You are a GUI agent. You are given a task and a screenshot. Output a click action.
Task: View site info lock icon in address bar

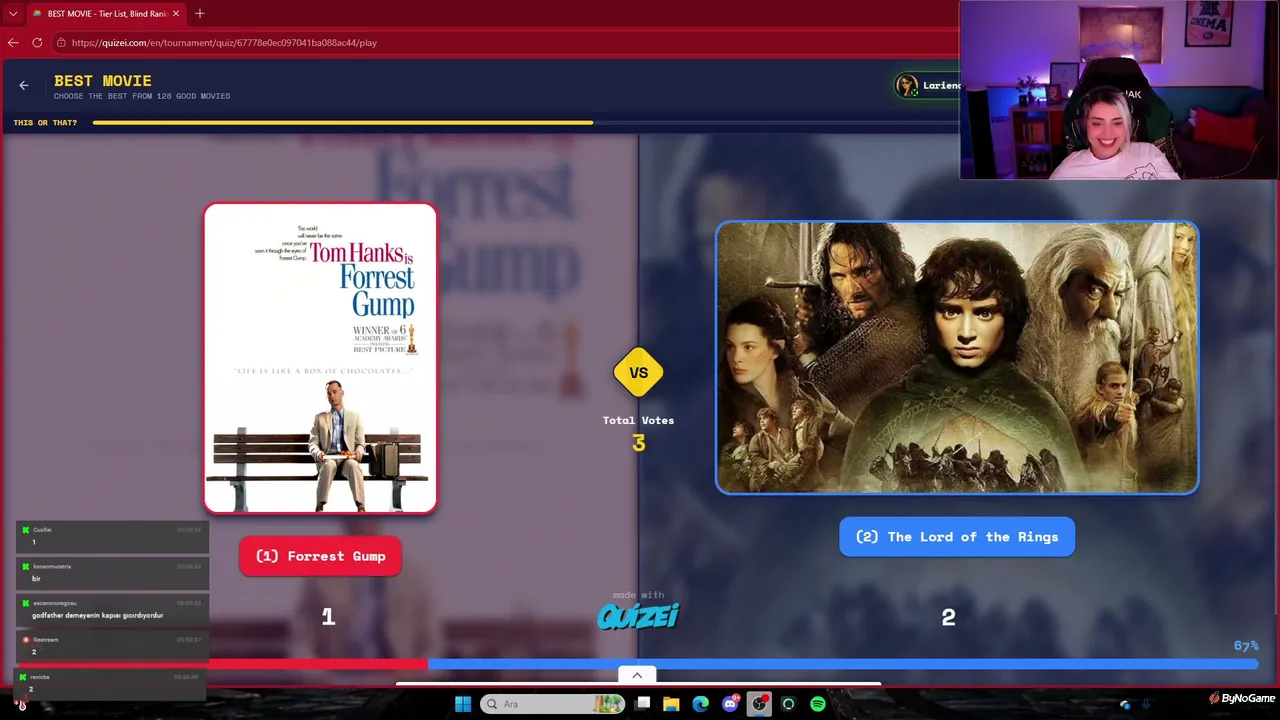pos(61,43)
